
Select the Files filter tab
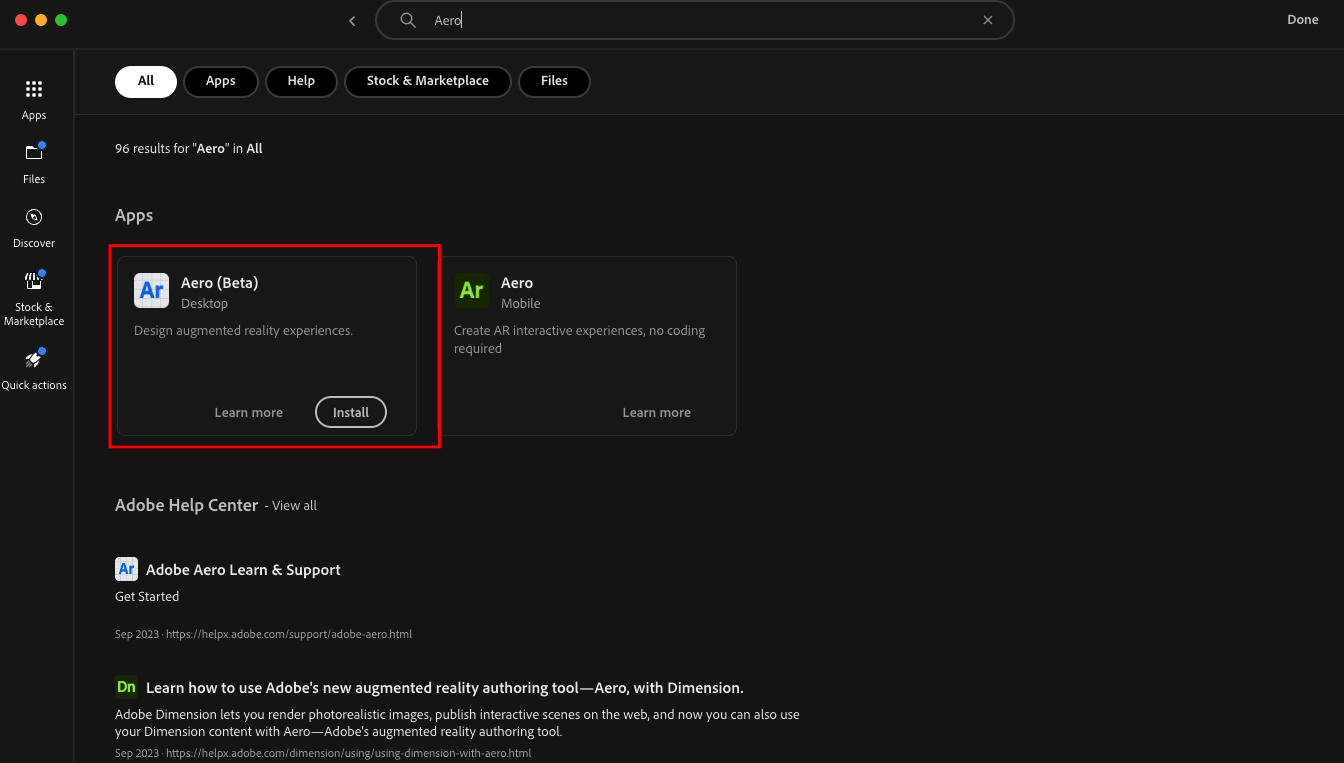pyautogui.click(x=554, y=81)
